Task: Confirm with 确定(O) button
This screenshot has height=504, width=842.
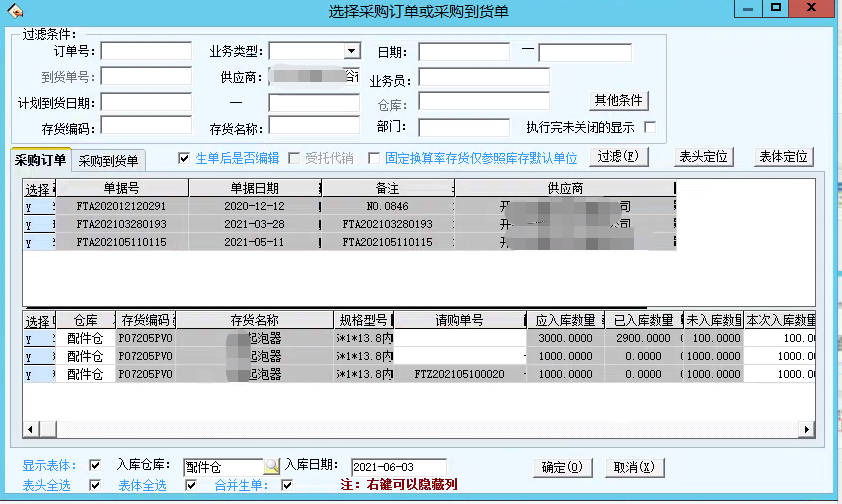Action: (562, 467)
